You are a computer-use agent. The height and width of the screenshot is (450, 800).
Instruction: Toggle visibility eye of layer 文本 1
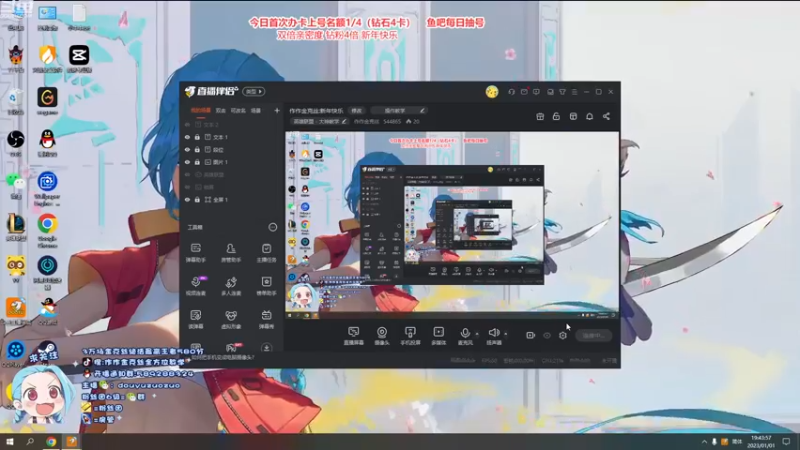coord(187,137)
